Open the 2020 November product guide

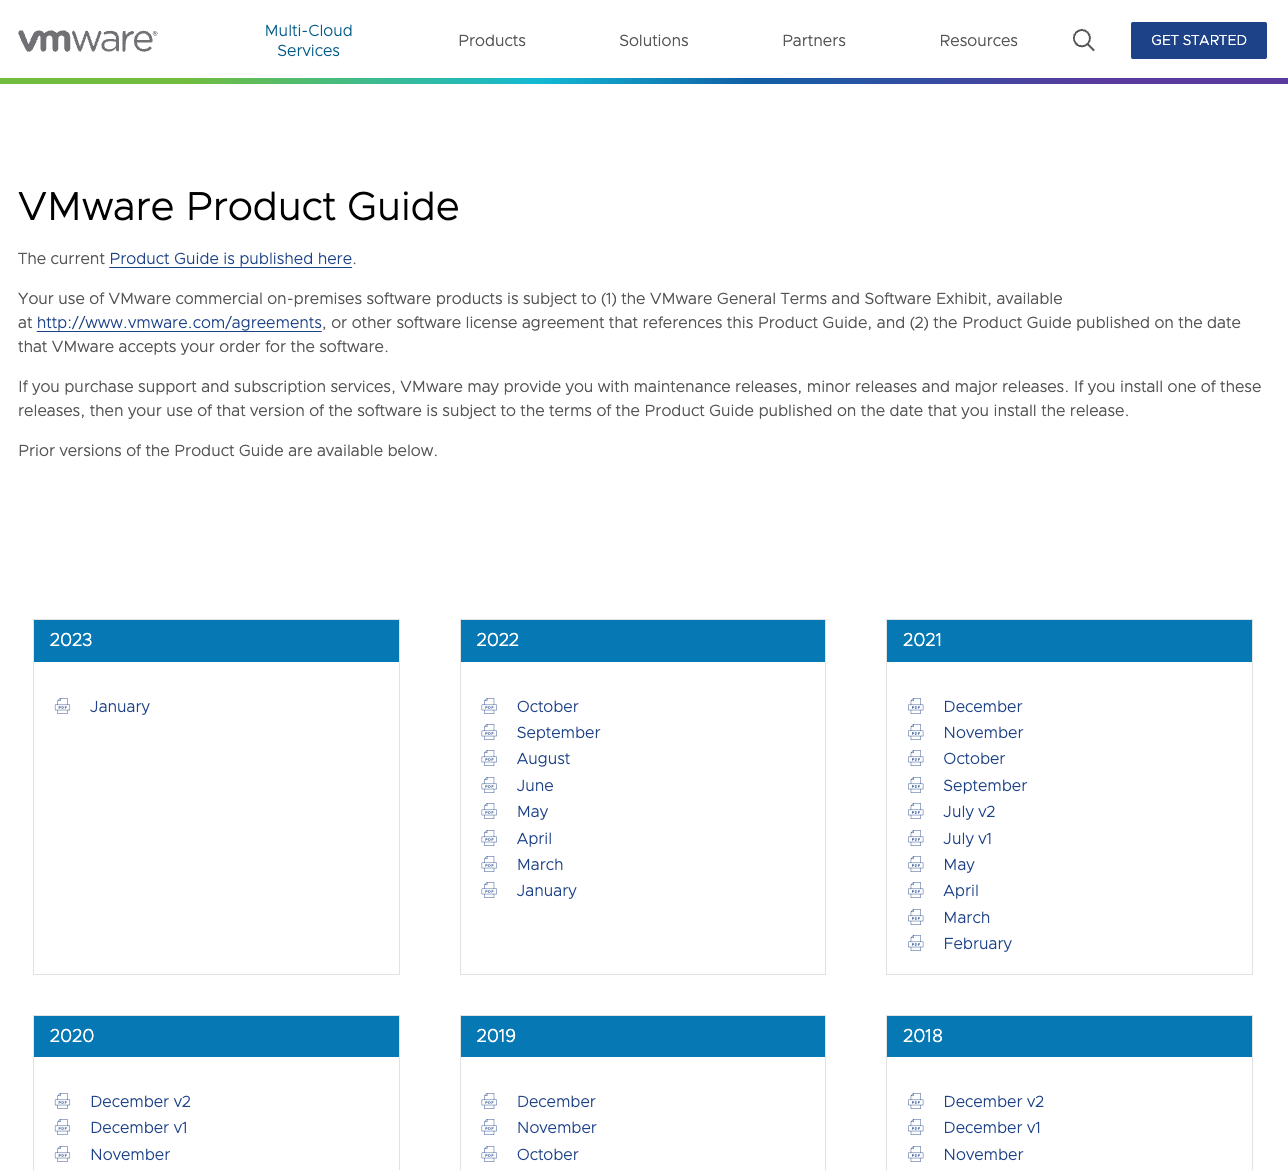pos(130,1154)
